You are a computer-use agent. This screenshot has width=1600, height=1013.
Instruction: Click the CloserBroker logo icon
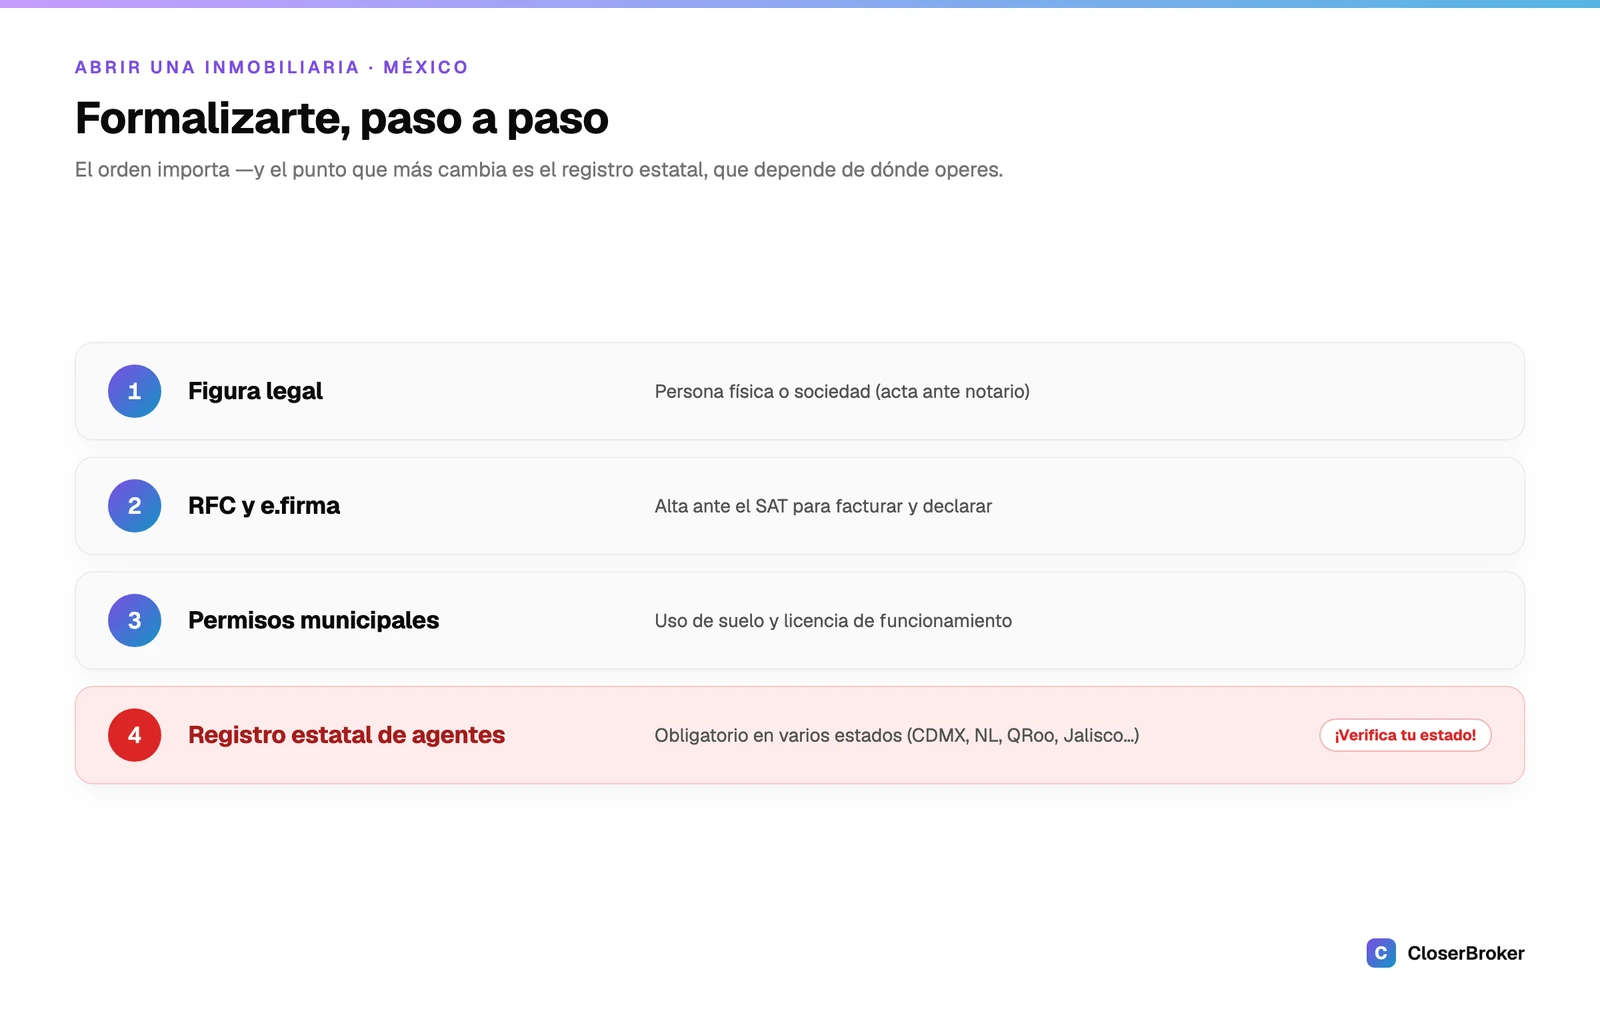tap(1381, 953)
